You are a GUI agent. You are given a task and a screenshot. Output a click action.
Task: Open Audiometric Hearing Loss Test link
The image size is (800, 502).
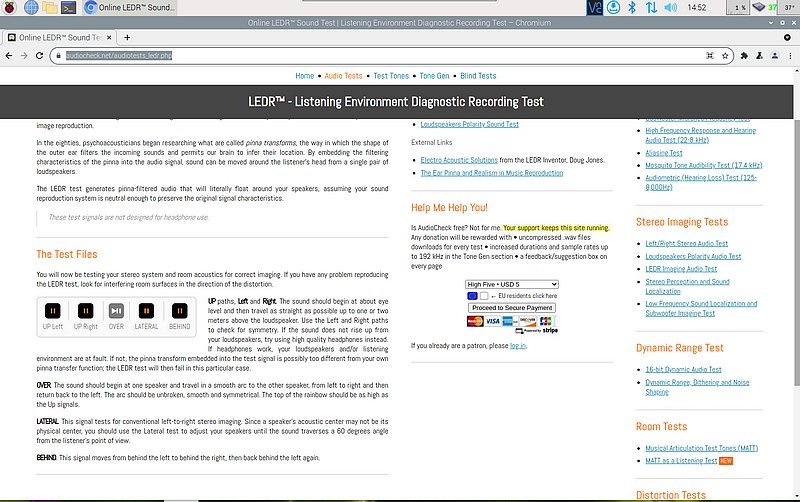point(701,182)
